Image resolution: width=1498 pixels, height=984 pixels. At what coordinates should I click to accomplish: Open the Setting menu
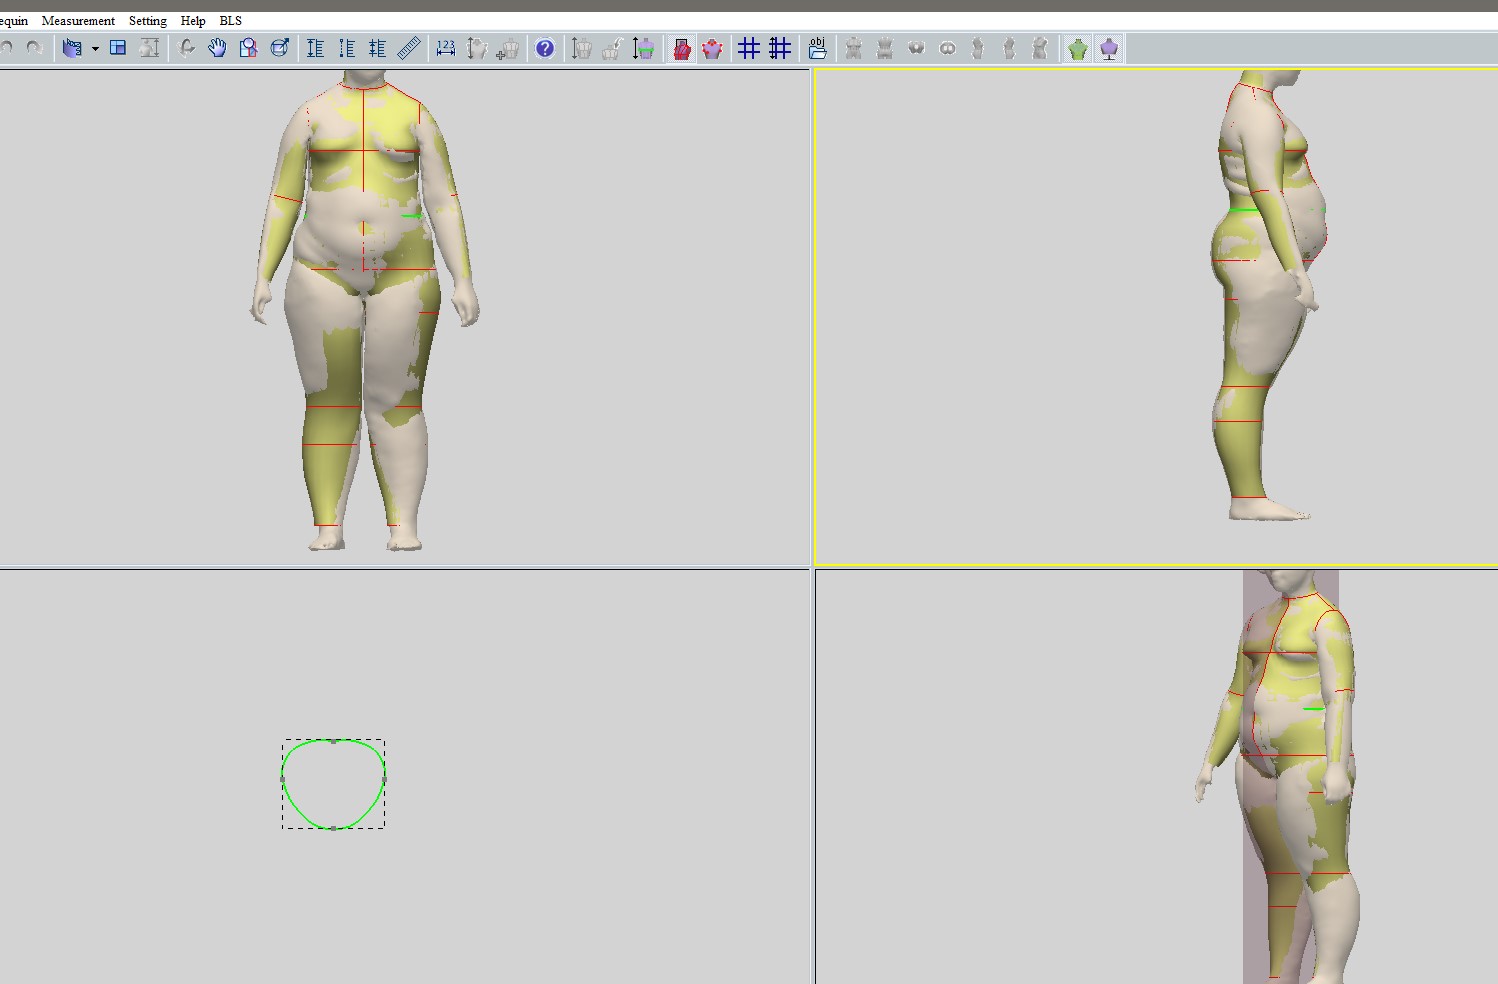(148, 20)
